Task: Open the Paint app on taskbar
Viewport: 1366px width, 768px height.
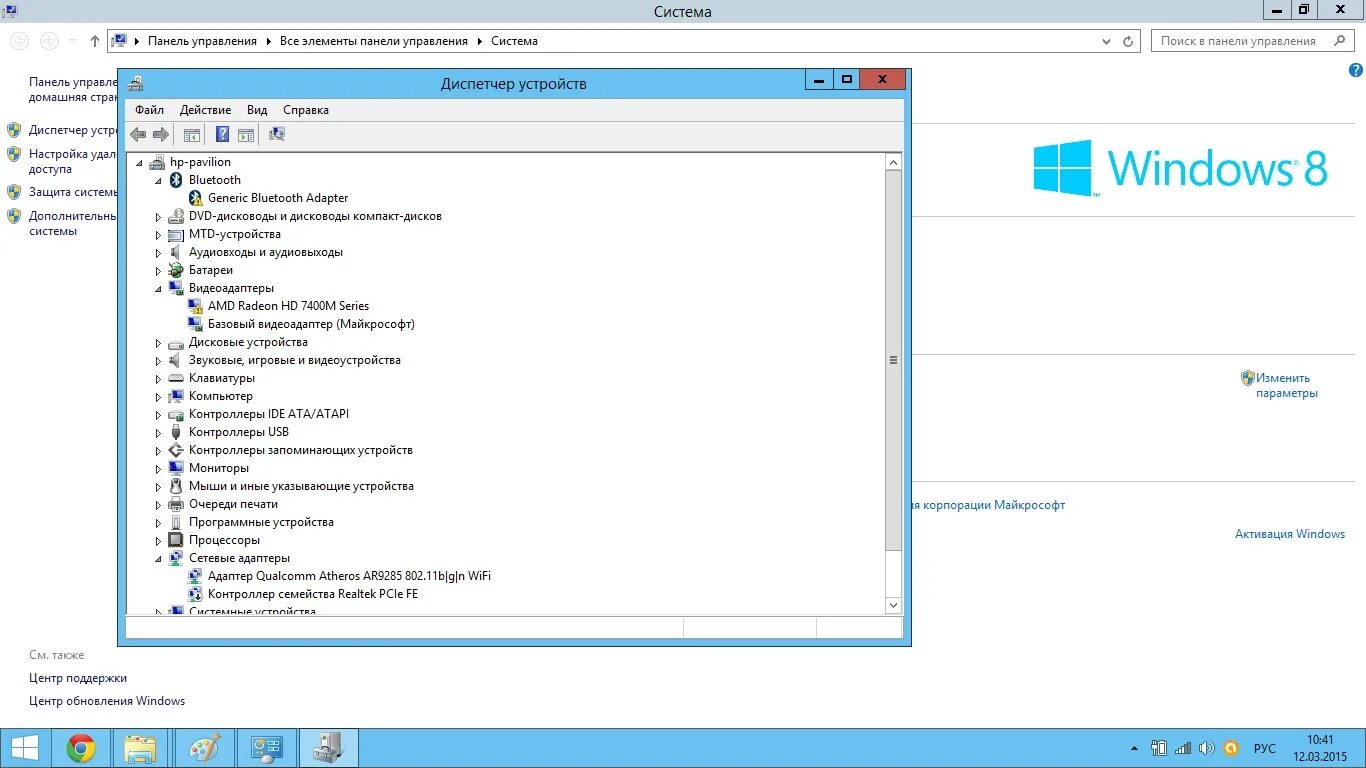Action: pyautogui.click(x=205, y=748)
